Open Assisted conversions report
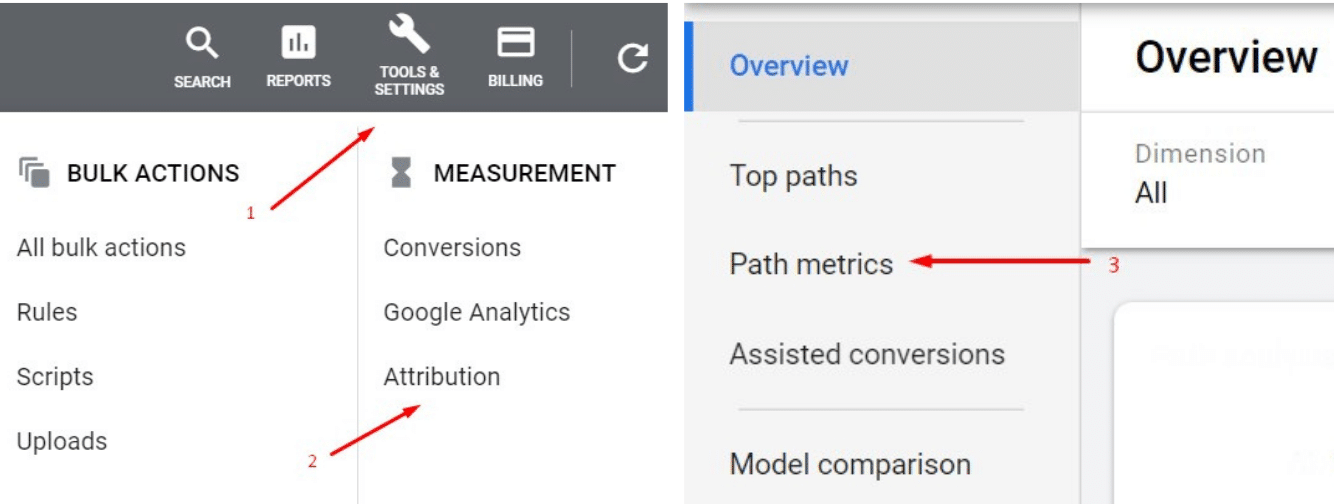1334x504 pixels. point(867,354)
